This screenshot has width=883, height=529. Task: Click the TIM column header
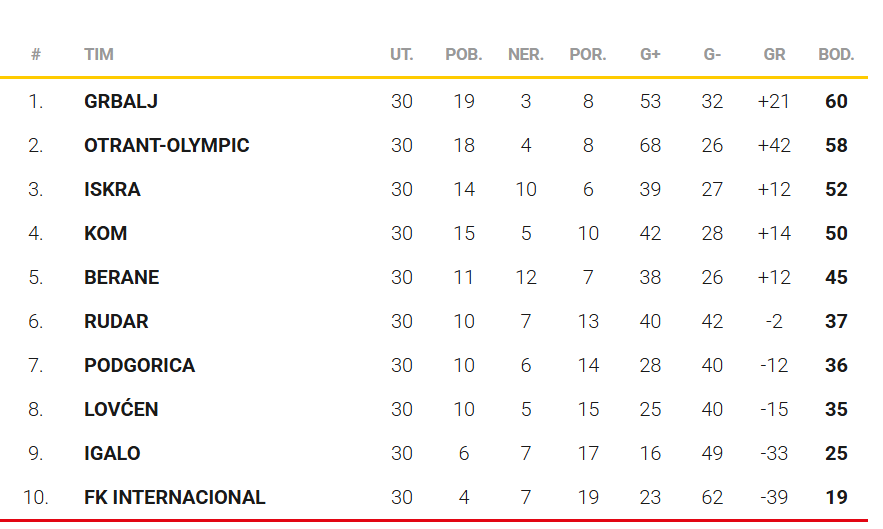pos(98,55)
